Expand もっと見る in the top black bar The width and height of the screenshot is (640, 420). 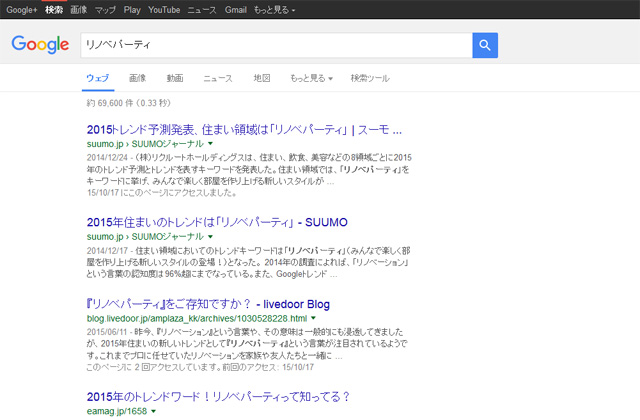pyautogui.click(x=275, y=9)
